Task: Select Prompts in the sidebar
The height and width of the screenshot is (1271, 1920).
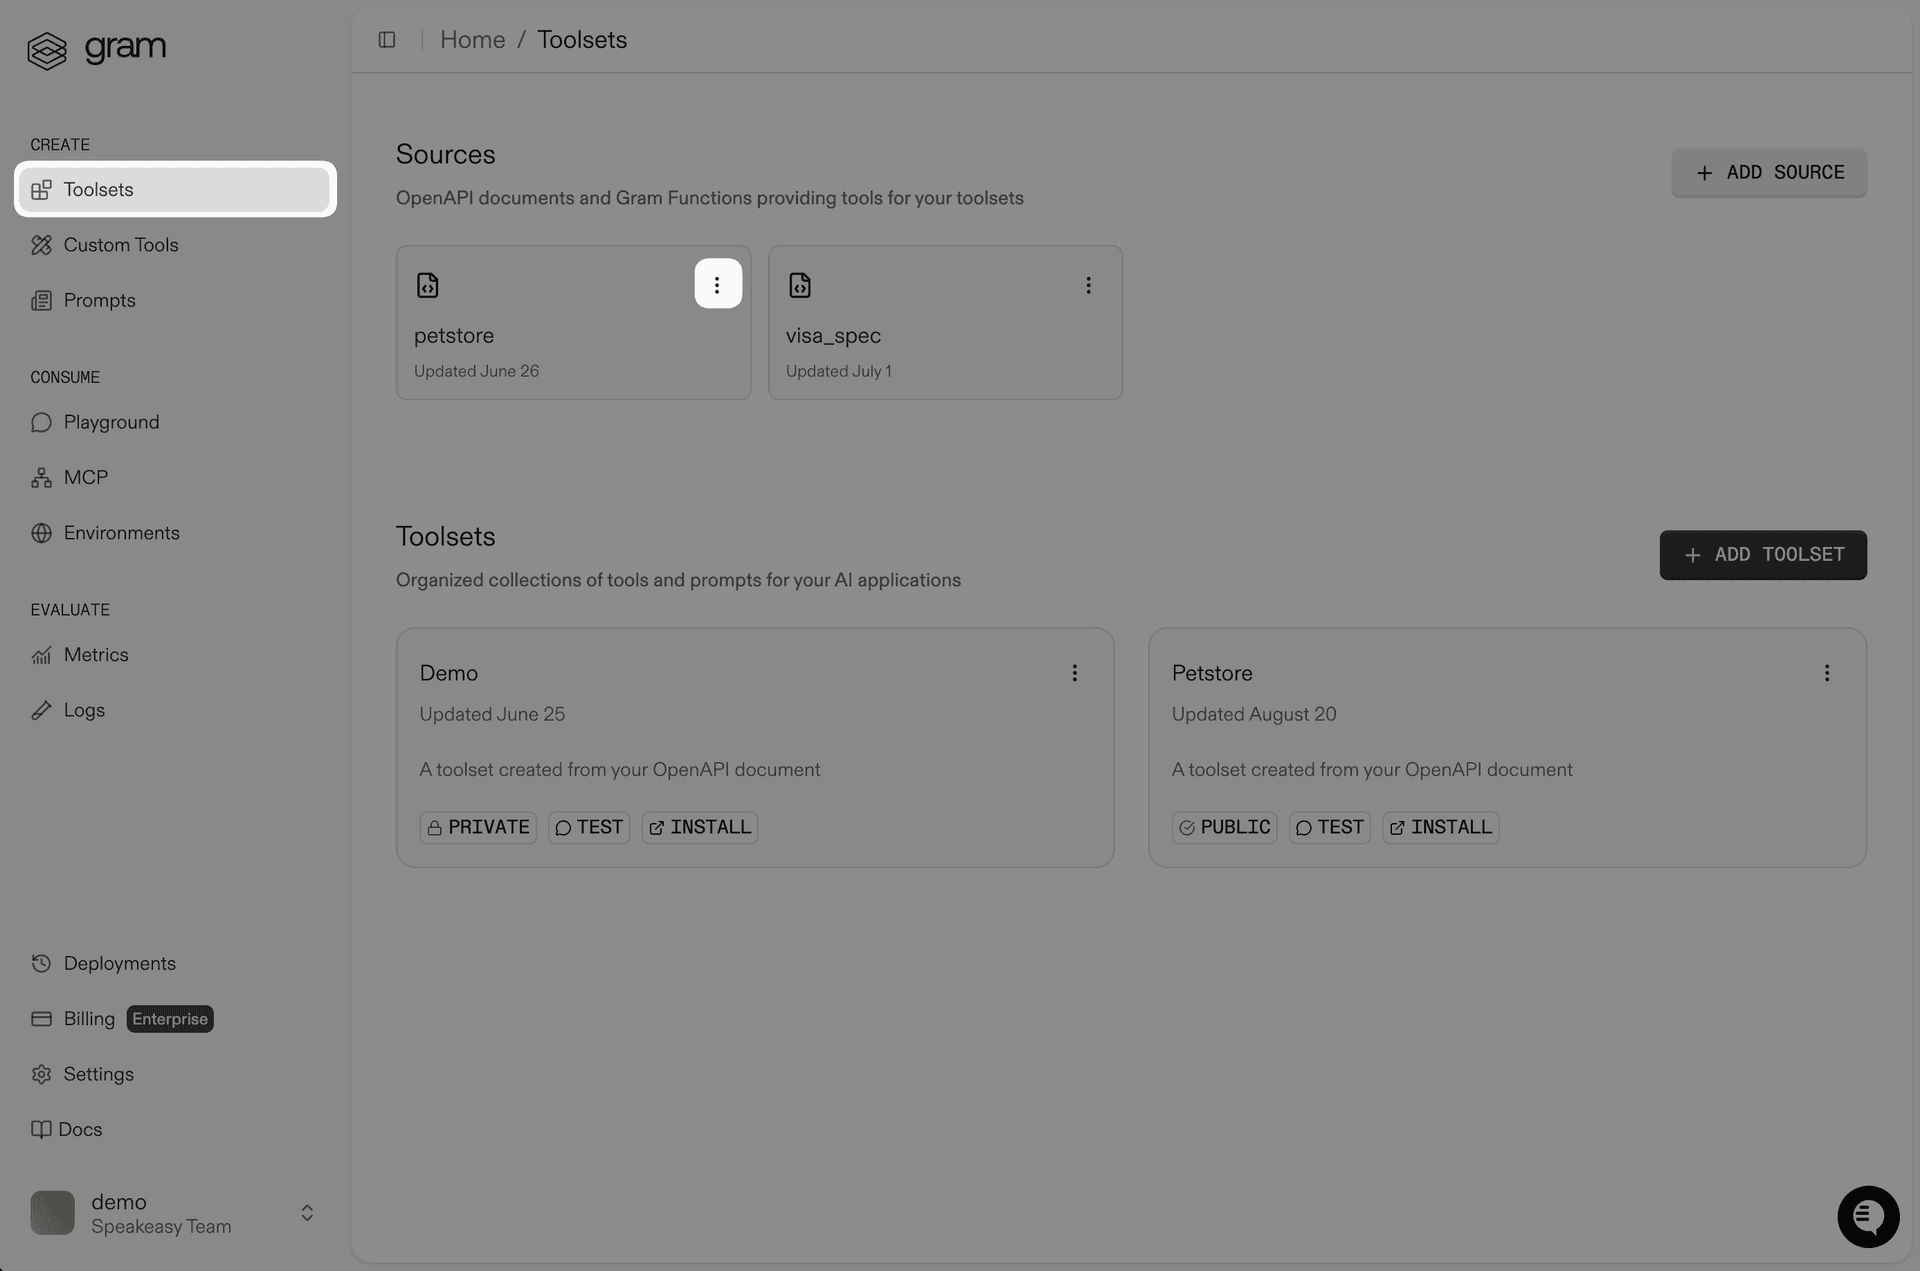Action: click(x=99, y=300)
